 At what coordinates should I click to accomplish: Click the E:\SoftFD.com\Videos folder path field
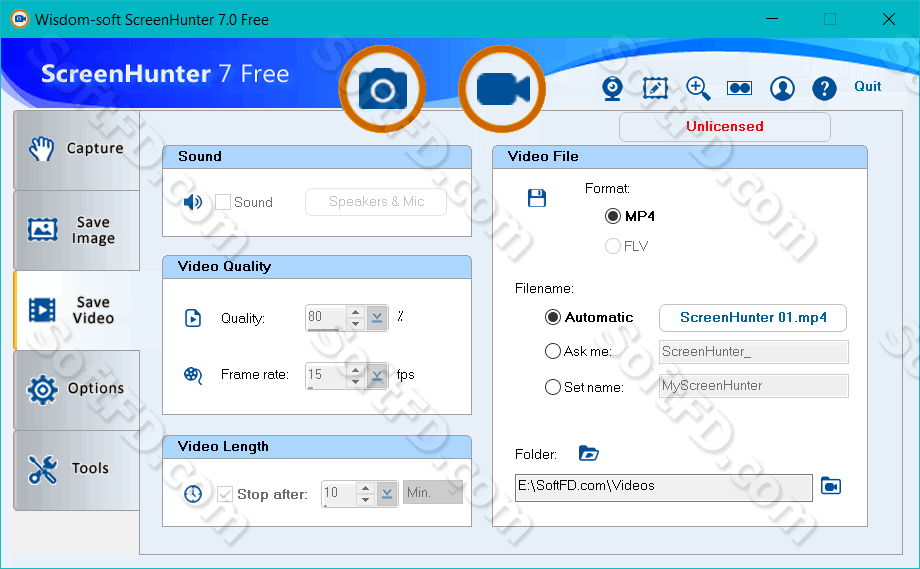pos(664,487)
